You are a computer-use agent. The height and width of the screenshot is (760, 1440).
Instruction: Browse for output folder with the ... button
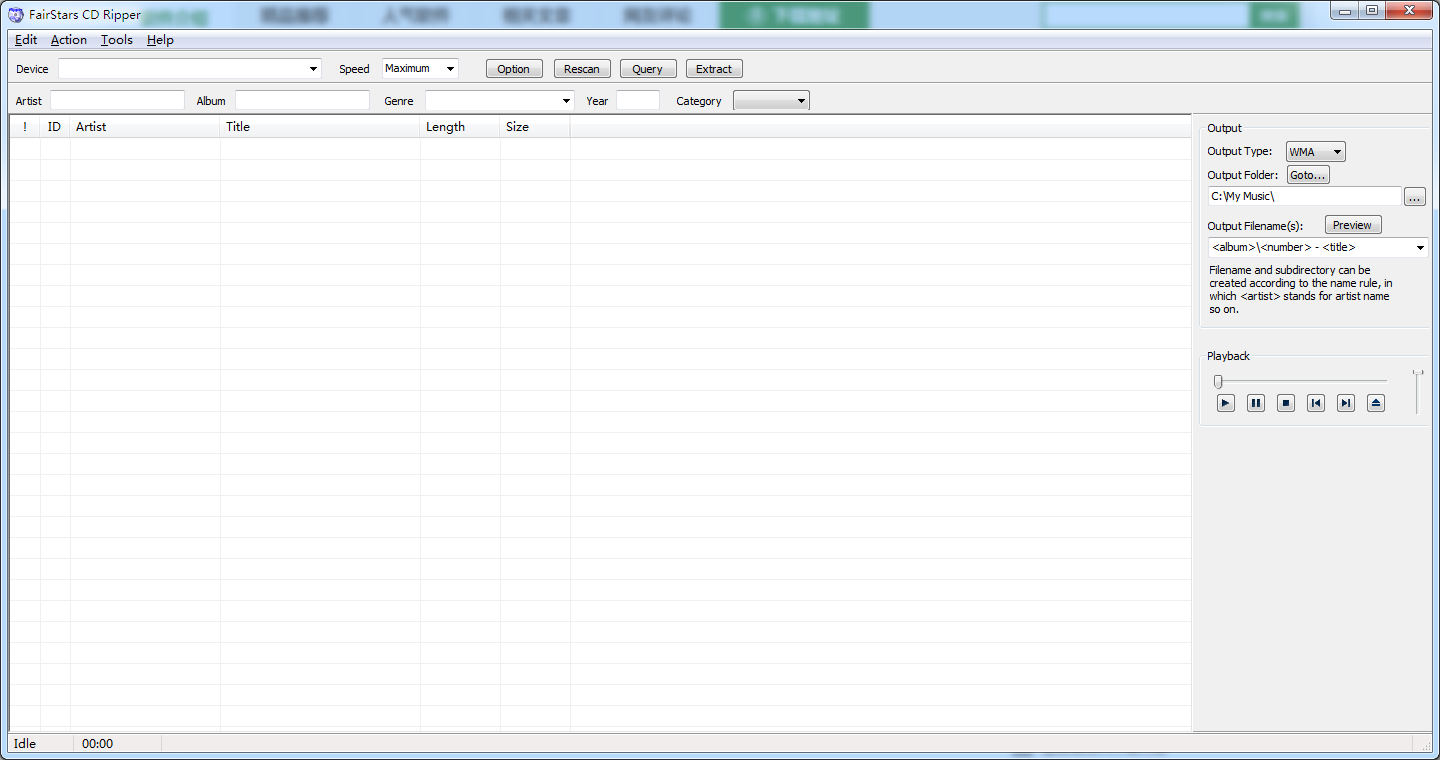(x=1414, y=197)
